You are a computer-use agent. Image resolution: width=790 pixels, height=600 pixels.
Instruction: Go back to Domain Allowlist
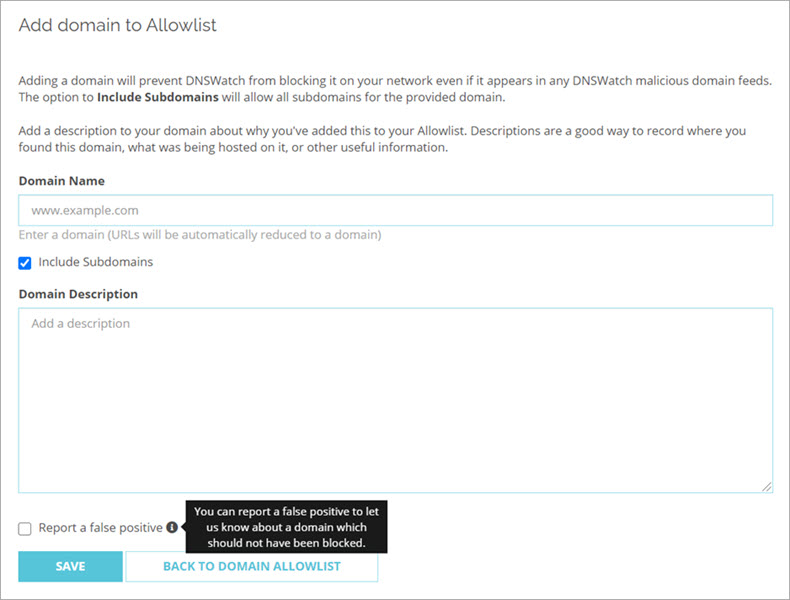[x=251, y=566]
